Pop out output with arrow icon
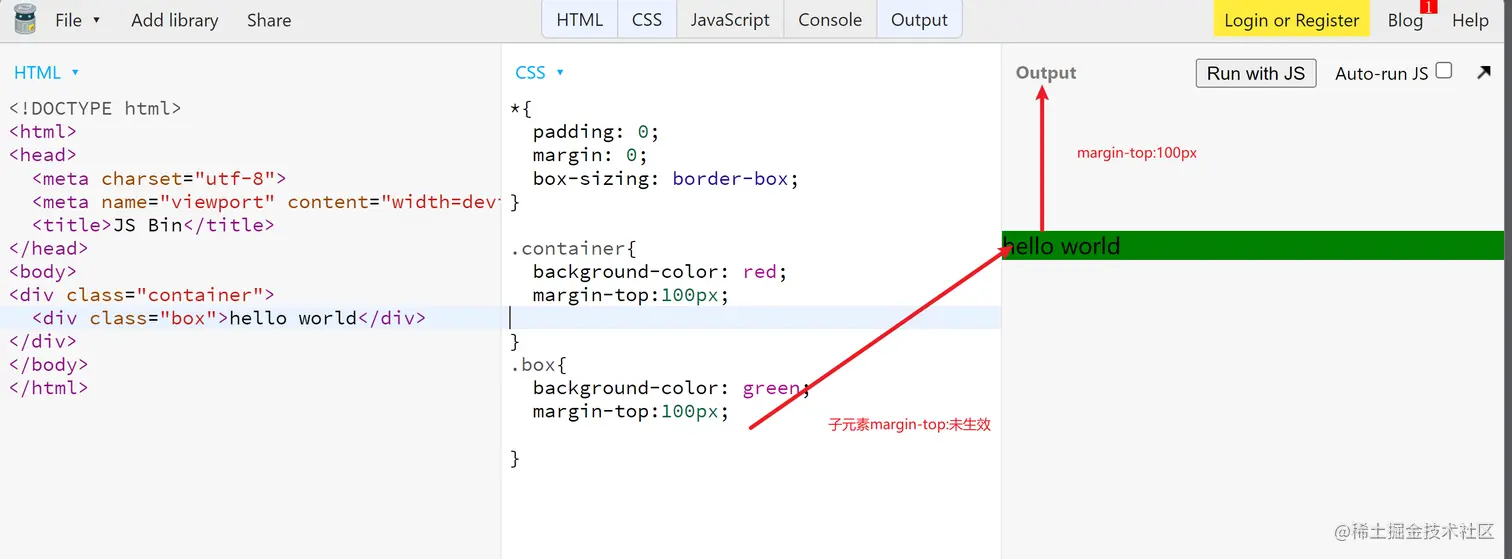This screenshot has height=559, width=1512. pyautogui.click(x=1484, y=72)
